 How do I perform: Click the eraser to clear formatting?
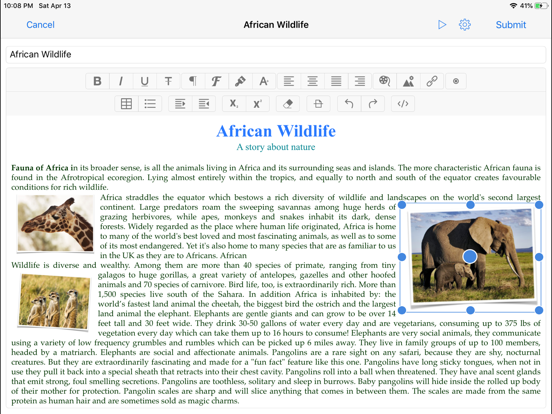288,104
